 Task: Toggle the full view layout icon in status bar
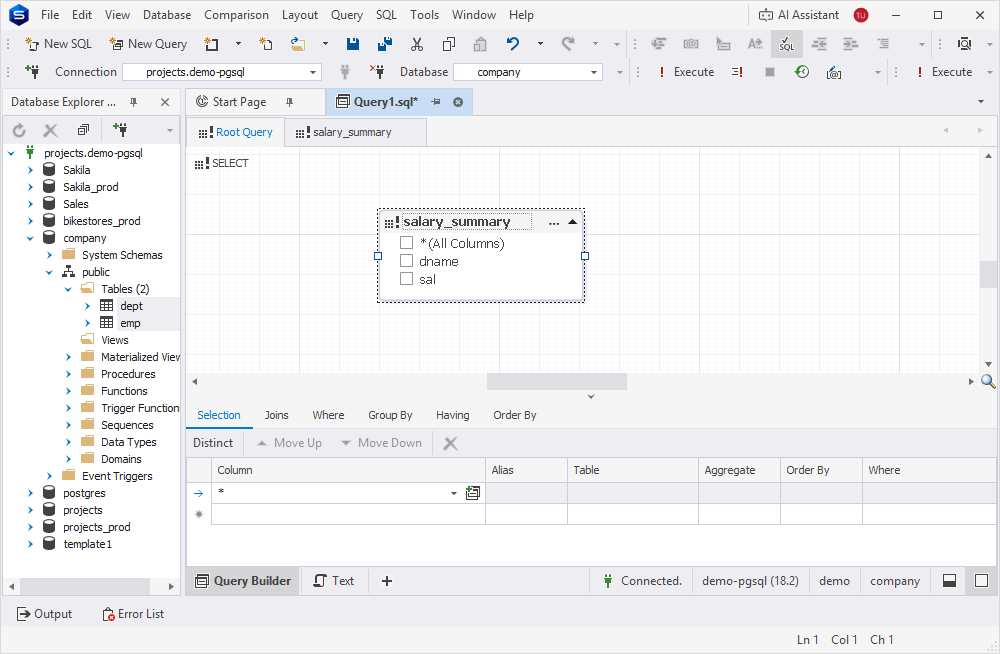tap(982, 581)
